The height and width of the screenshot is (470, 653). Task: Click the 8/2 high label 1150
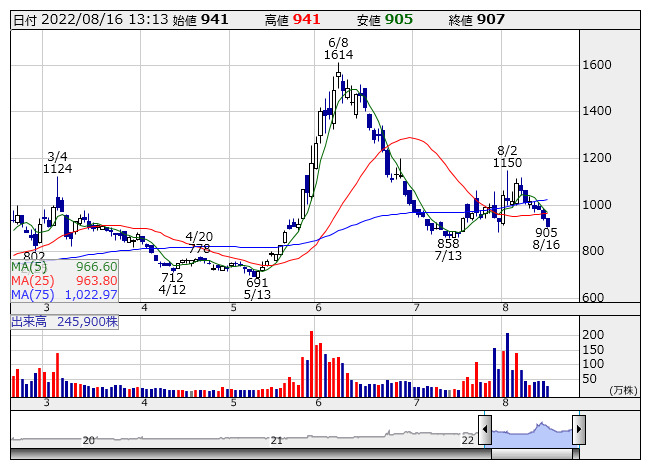tap(507, 161)
